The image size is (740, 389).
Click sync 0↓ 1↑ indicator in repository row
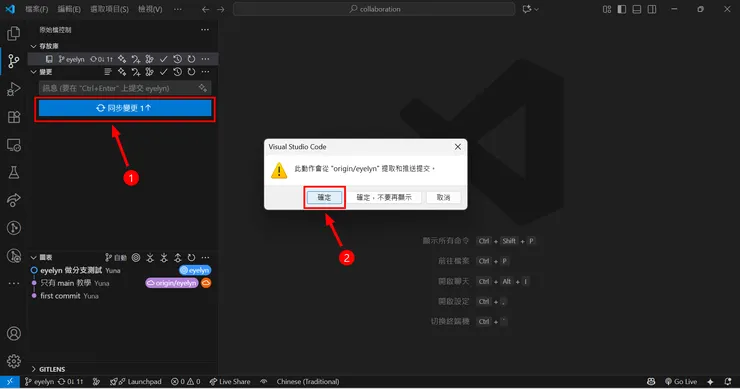[101, 59]
